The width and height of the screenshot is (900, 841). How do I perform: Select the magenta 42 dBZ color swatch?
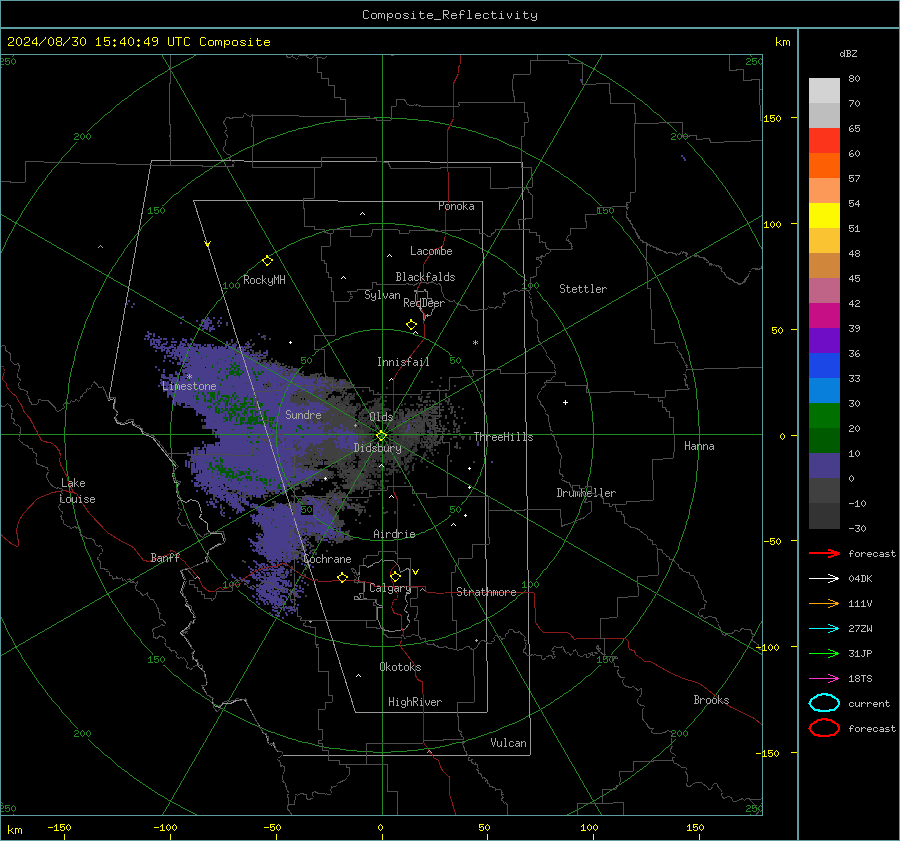(824, 315)
